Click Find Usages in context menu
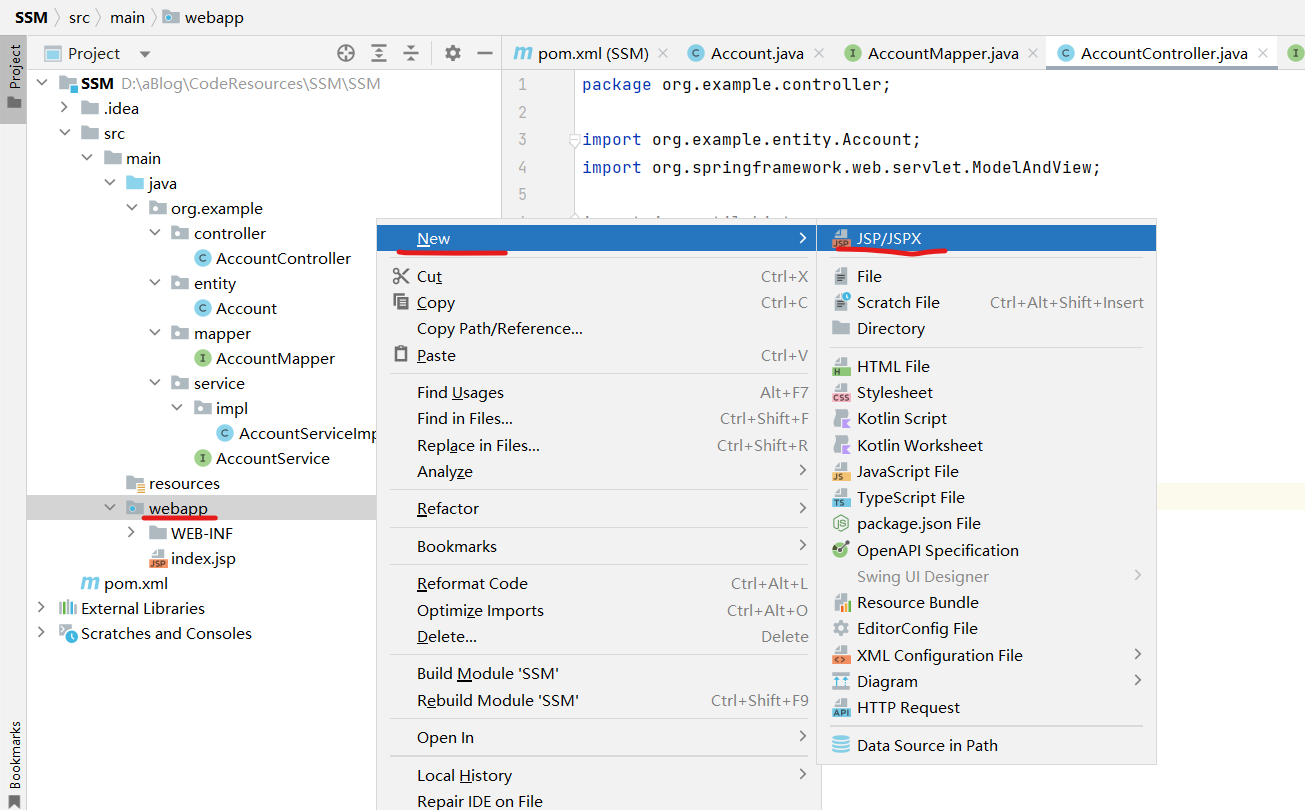 (x=598, y=392)
